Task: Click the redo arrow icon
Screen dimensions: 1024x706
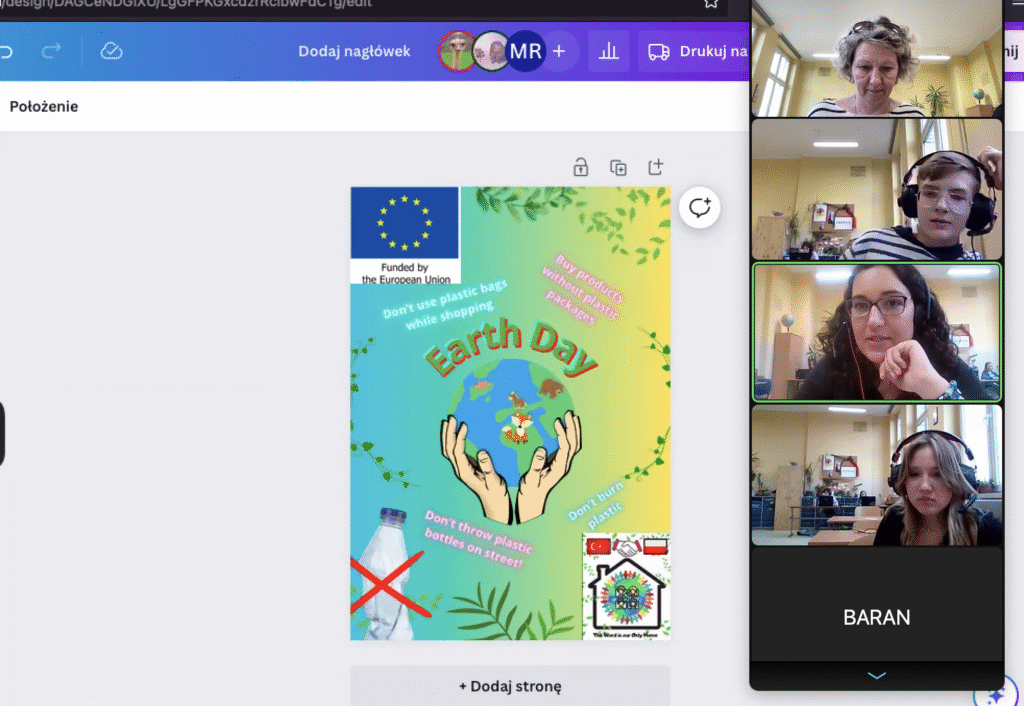Action: pos(51,51)
